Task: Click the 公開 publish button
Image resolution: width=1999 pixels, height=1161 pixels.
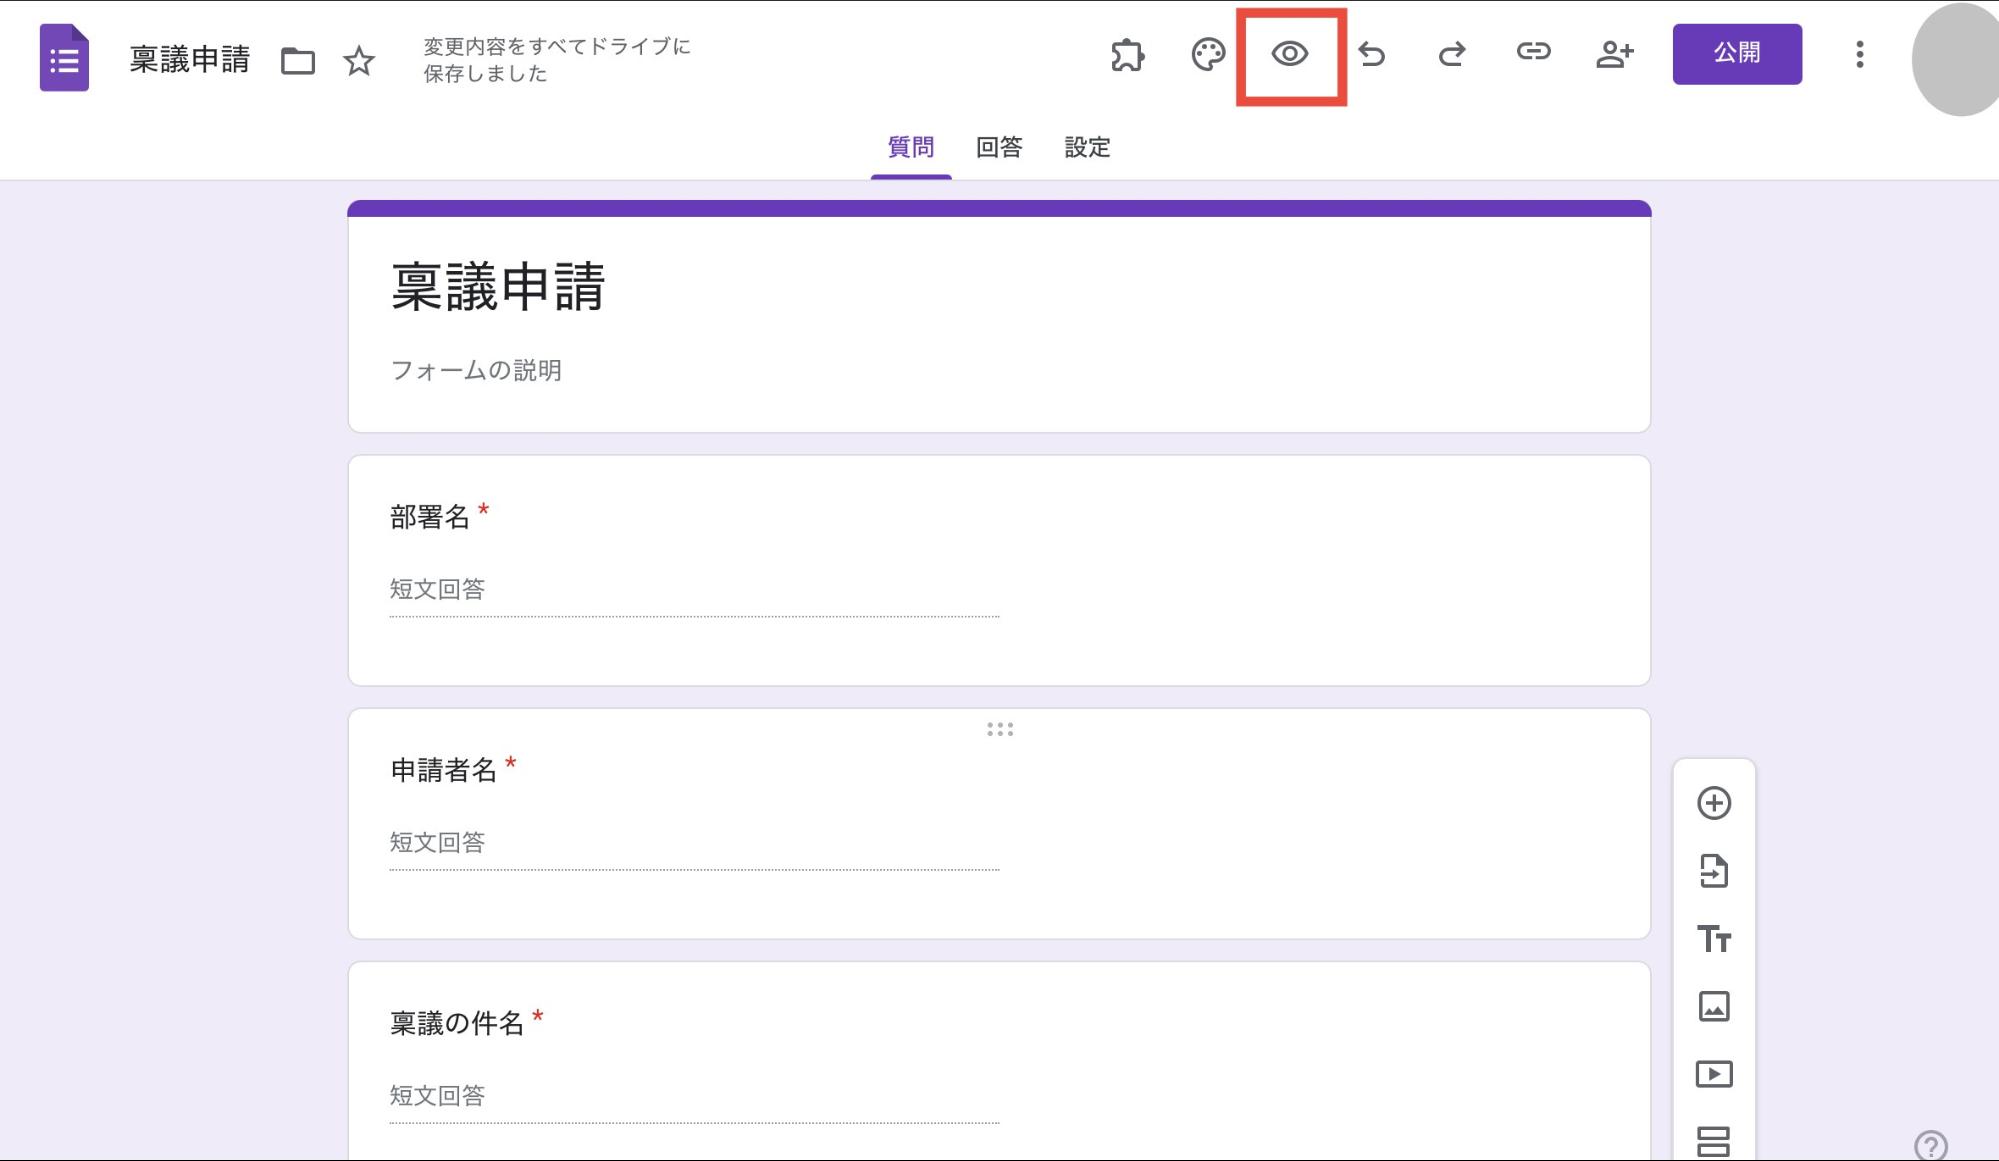Action: [x=1738, y=53]
